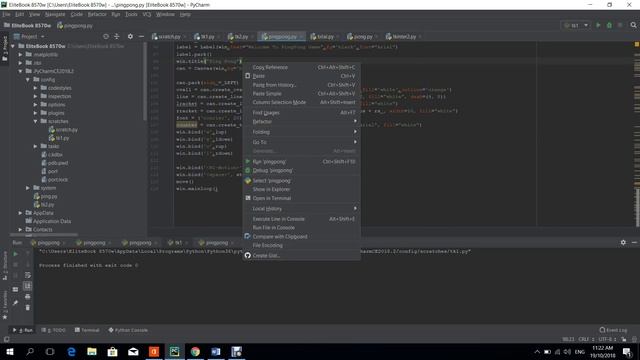Viewport: 640px width, 360px height.
Task: Toggle the Favorites side tool window
Action: tap(4, 304)
